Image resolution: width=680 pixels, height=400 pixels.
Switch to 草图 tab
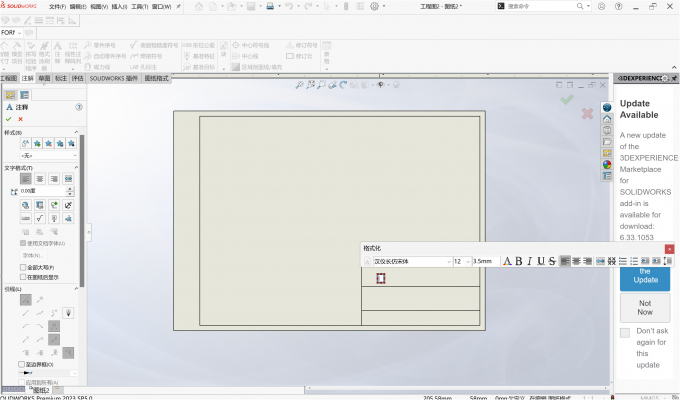pos(44,78)
